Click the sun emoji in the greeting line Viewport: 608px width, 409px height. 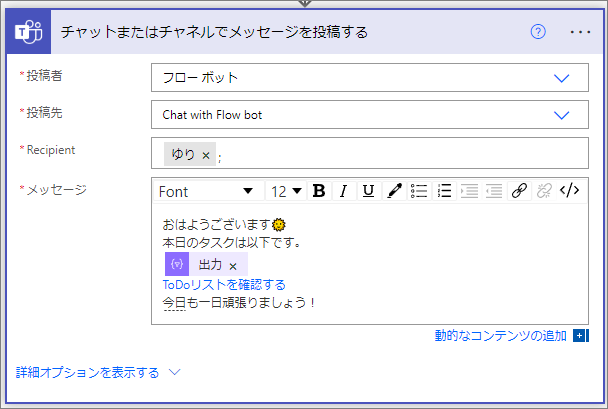coord(278,224)
